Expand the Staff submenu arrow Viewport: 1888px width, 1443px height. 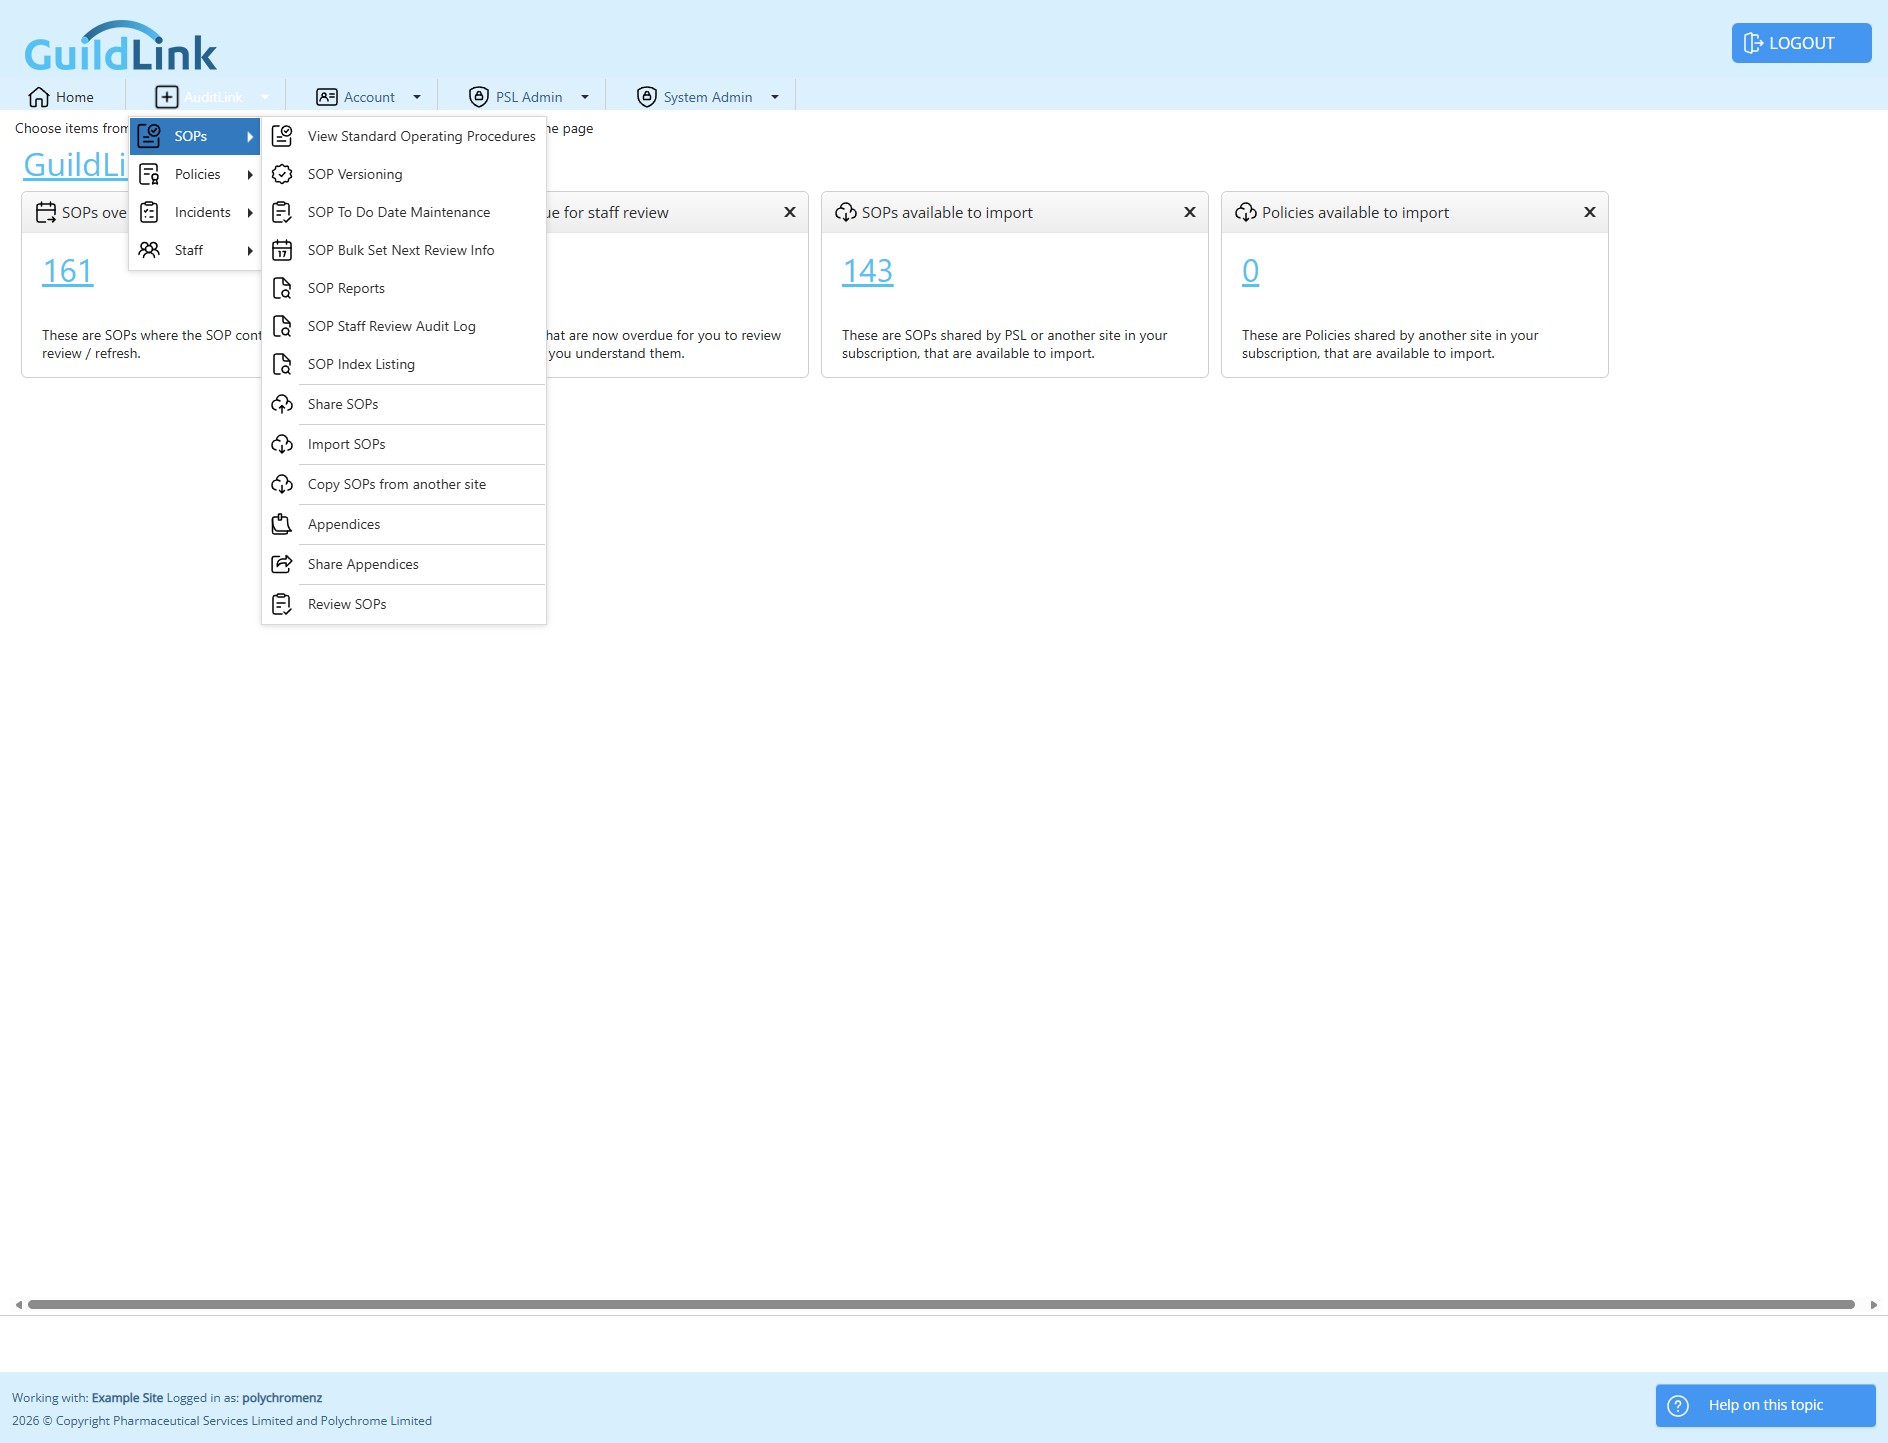point(250,250)
